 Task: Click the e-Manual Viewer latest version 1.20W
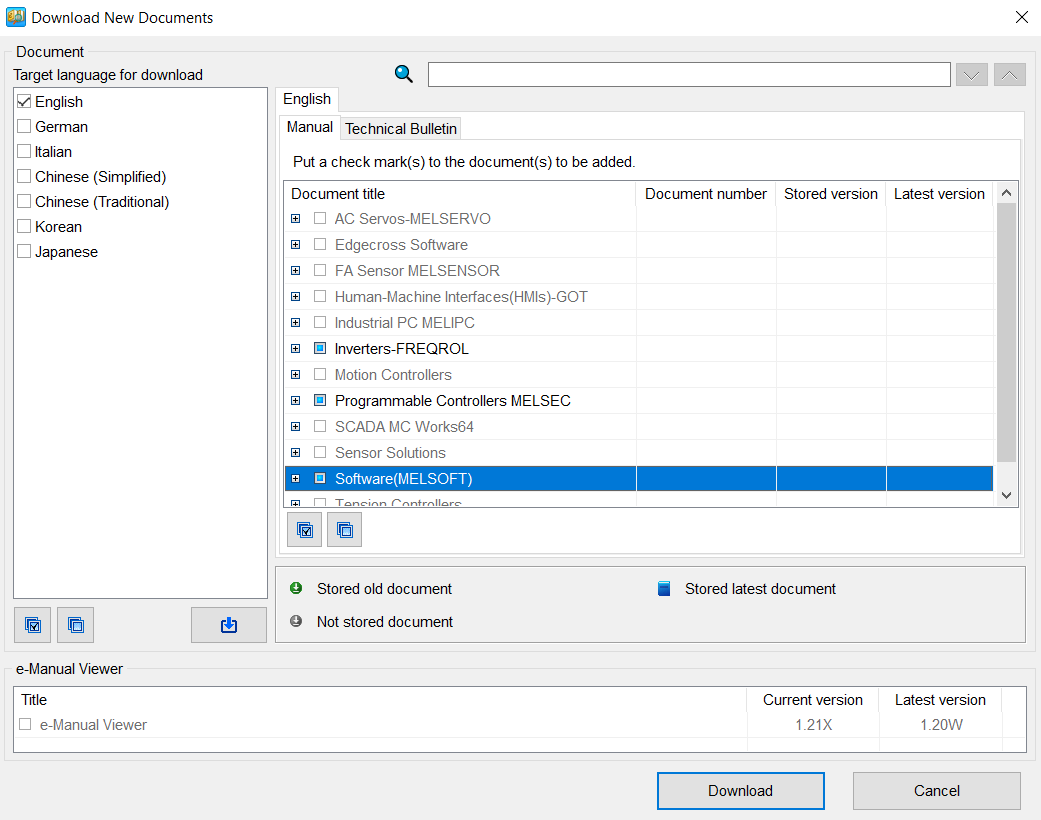pyautogui.click(x=941, y=724)
